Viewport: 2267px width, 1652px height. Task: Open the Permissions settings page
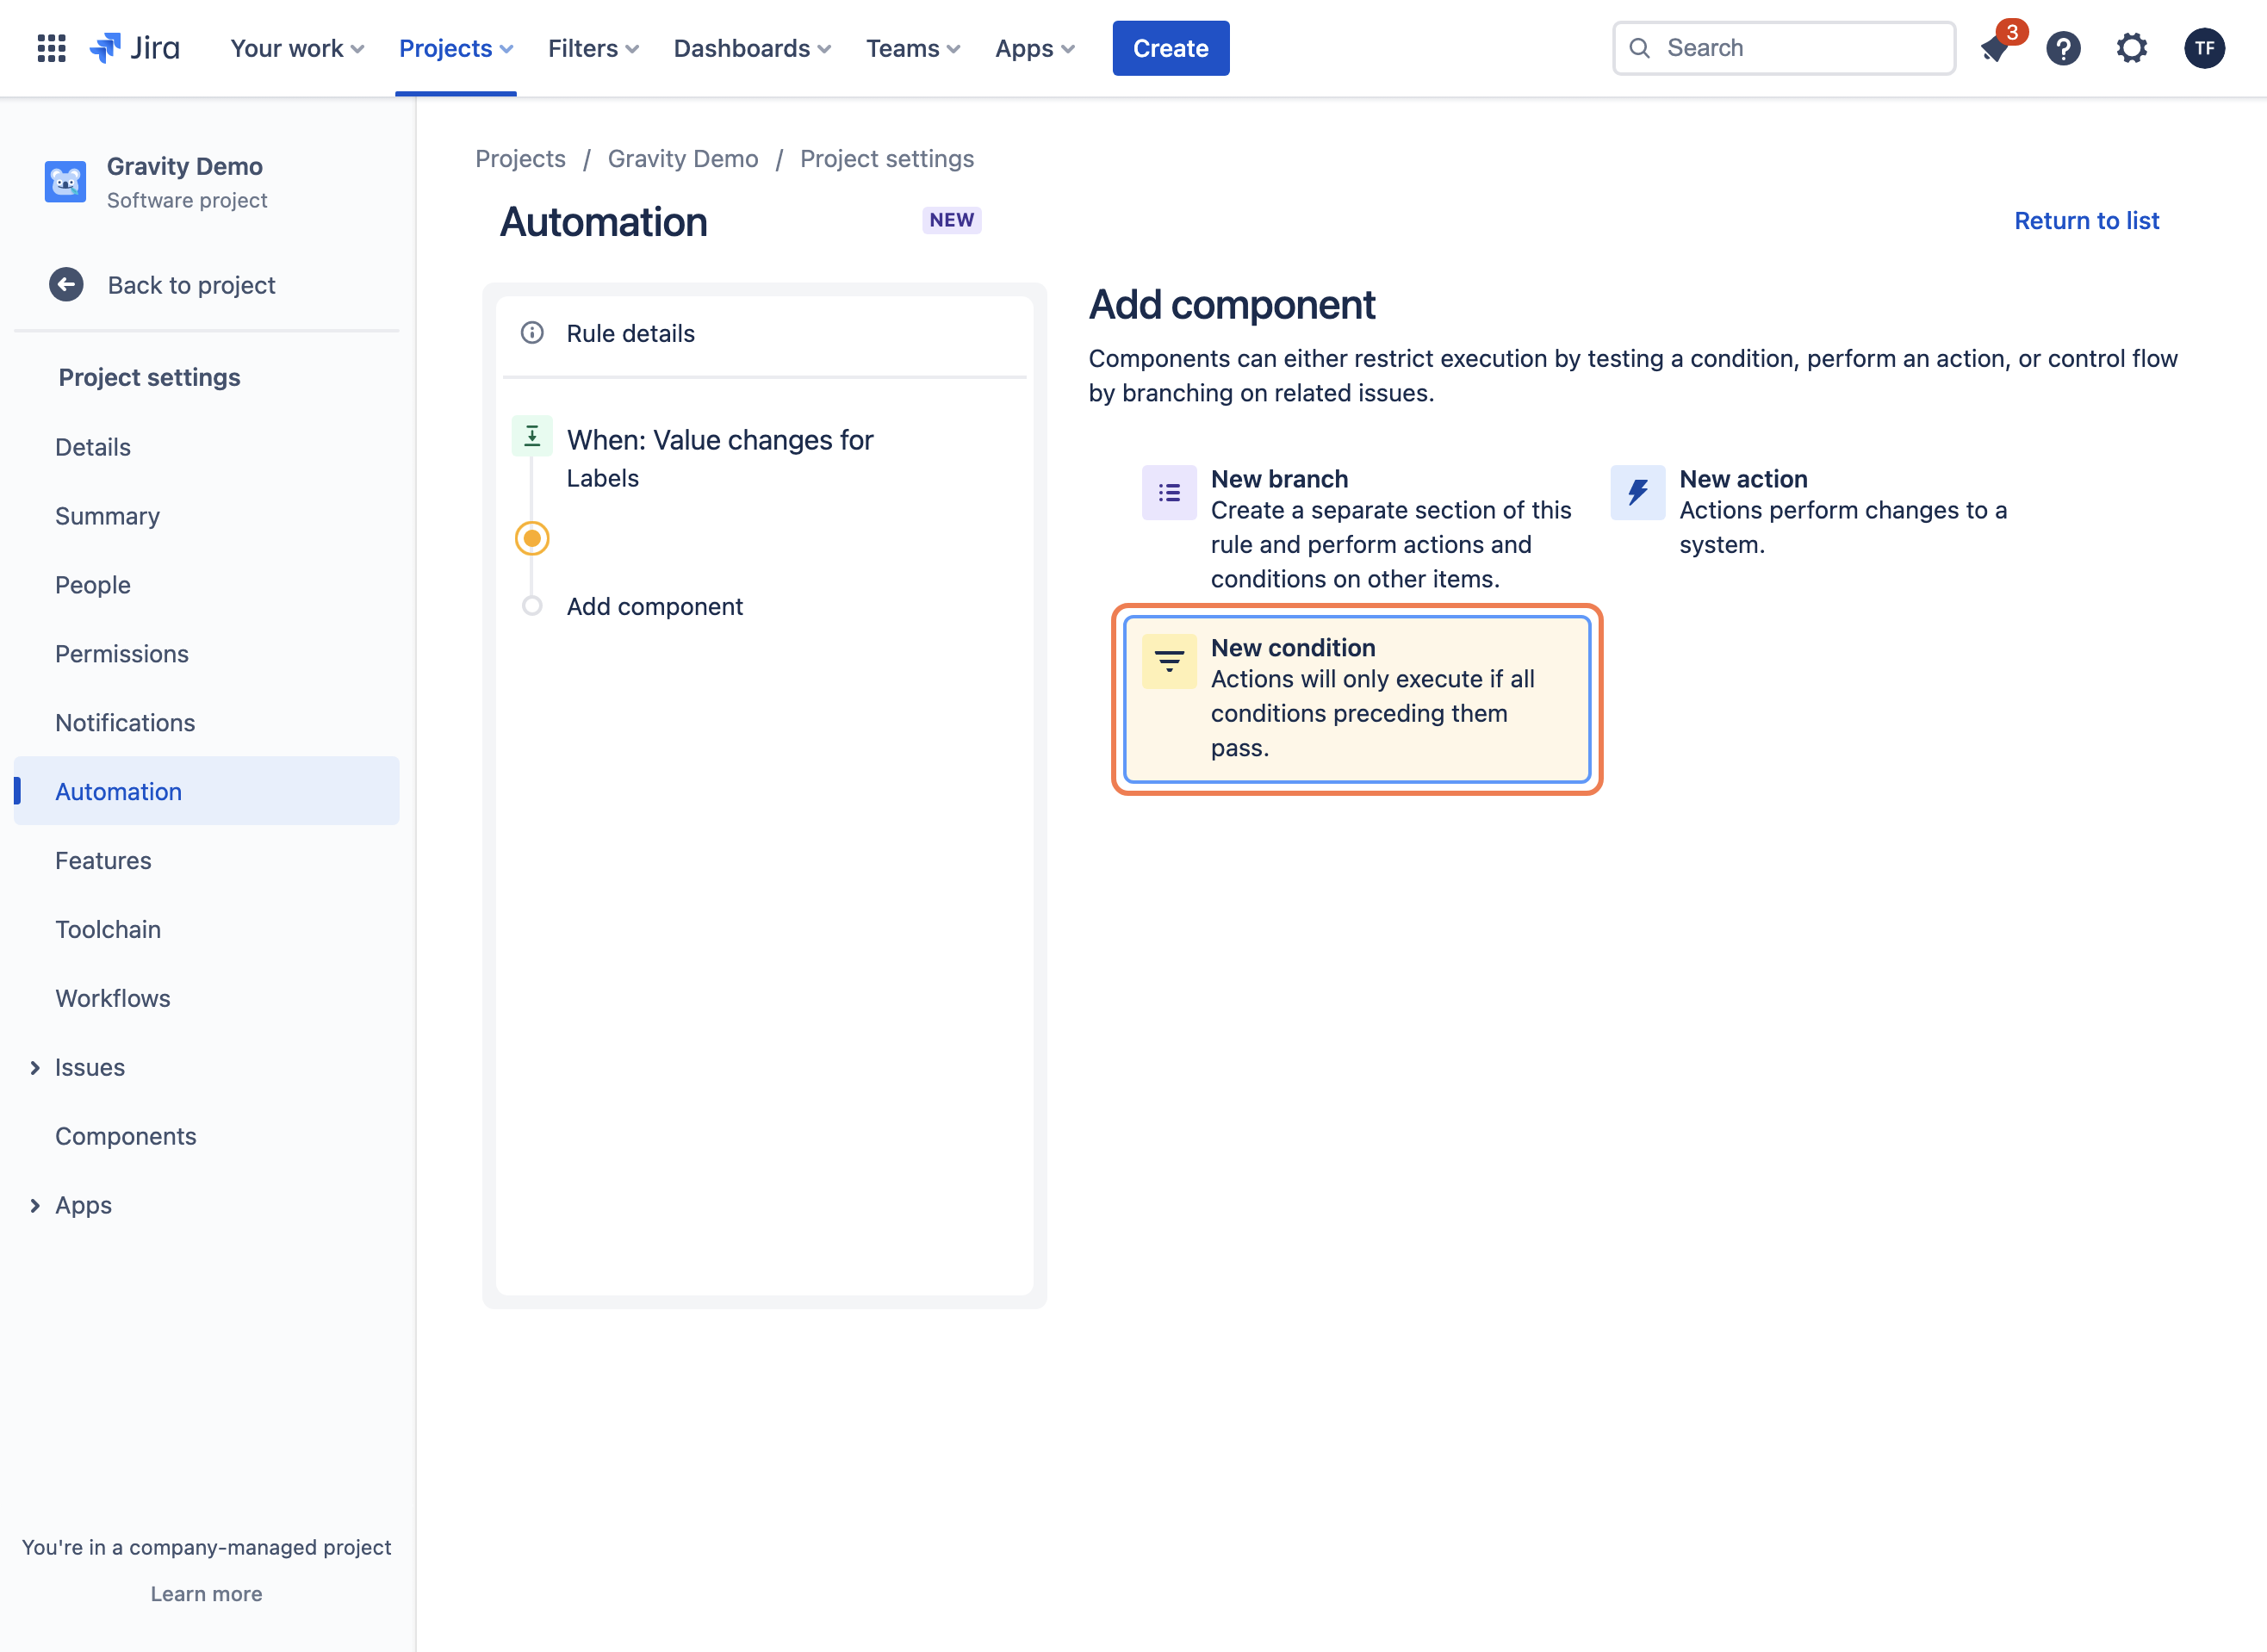pyautogui.click(x=122, y=654)
